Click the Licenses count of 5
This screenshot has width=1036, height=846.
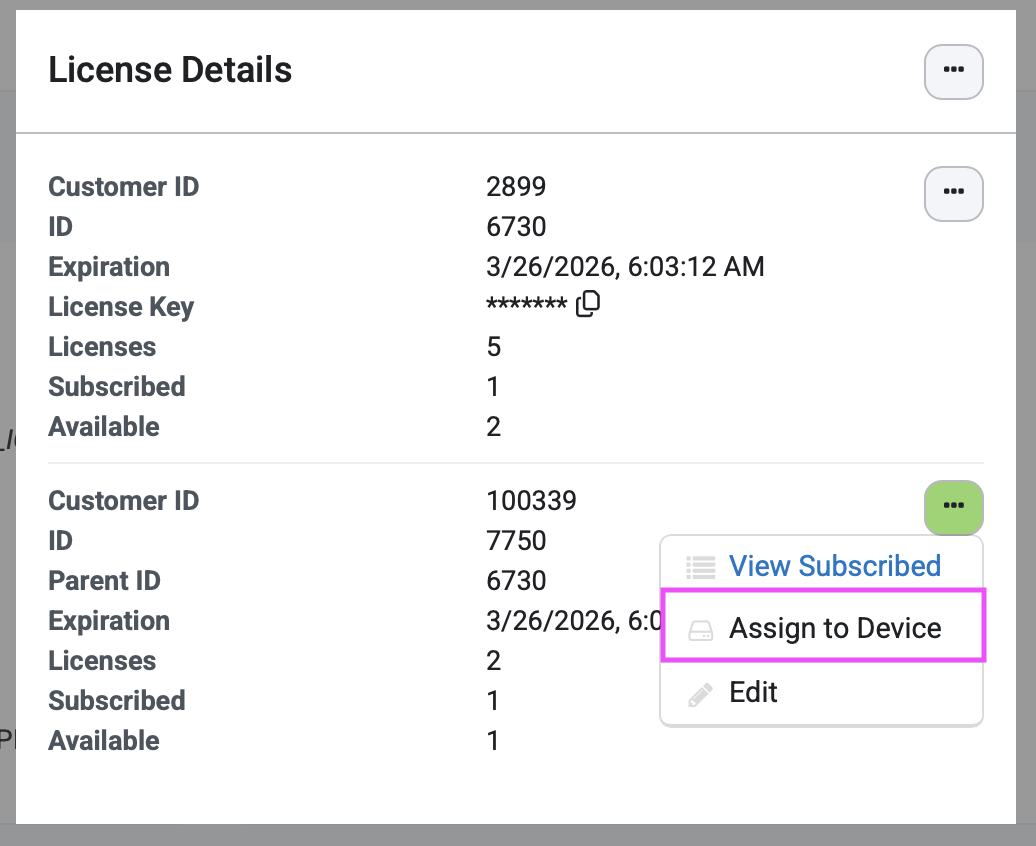tap(494, 347)
